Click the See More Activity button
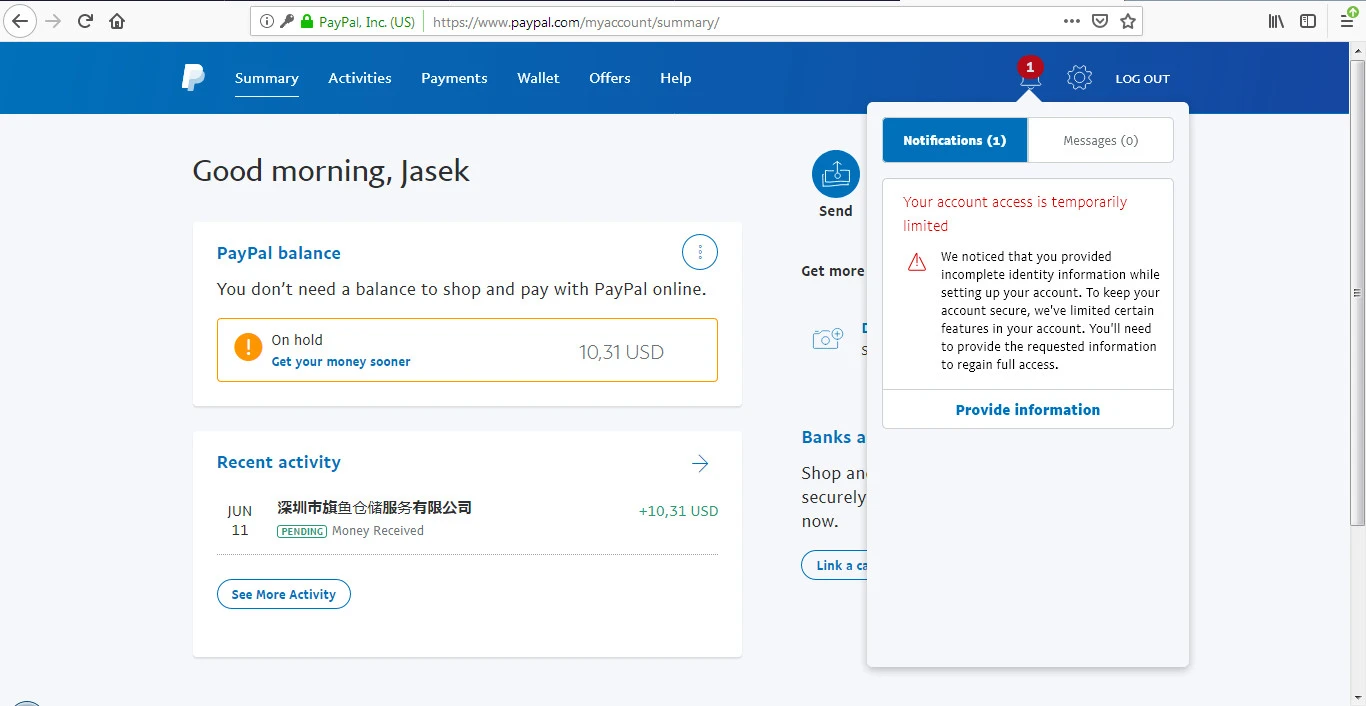The width and height of the screenshot is (1366, 706). click(x=284, y=594)
